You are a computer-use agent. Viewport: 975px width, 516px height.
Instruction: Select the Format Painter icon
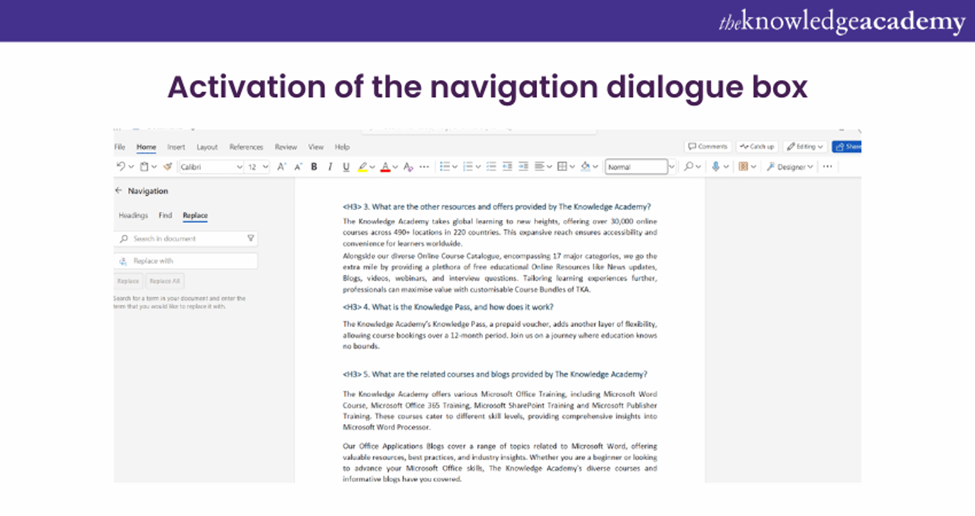tap(167, 167)
